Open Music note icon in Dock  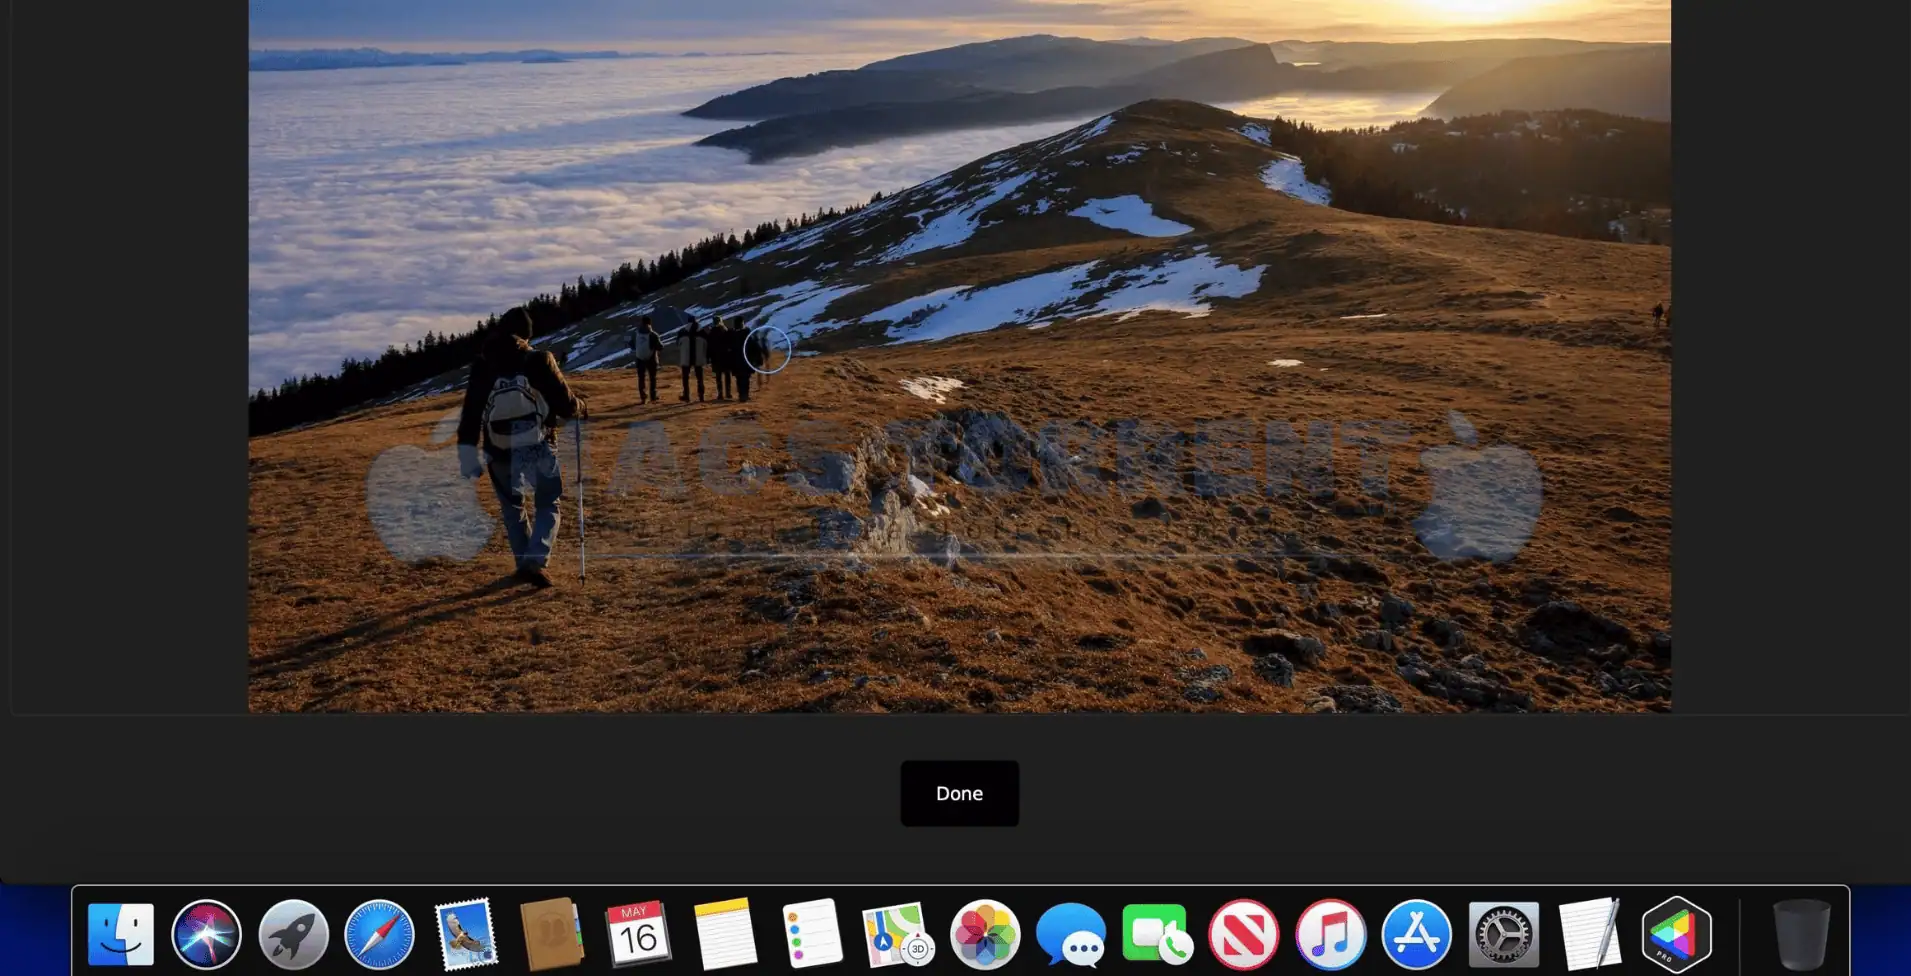tap(1330, 935)
